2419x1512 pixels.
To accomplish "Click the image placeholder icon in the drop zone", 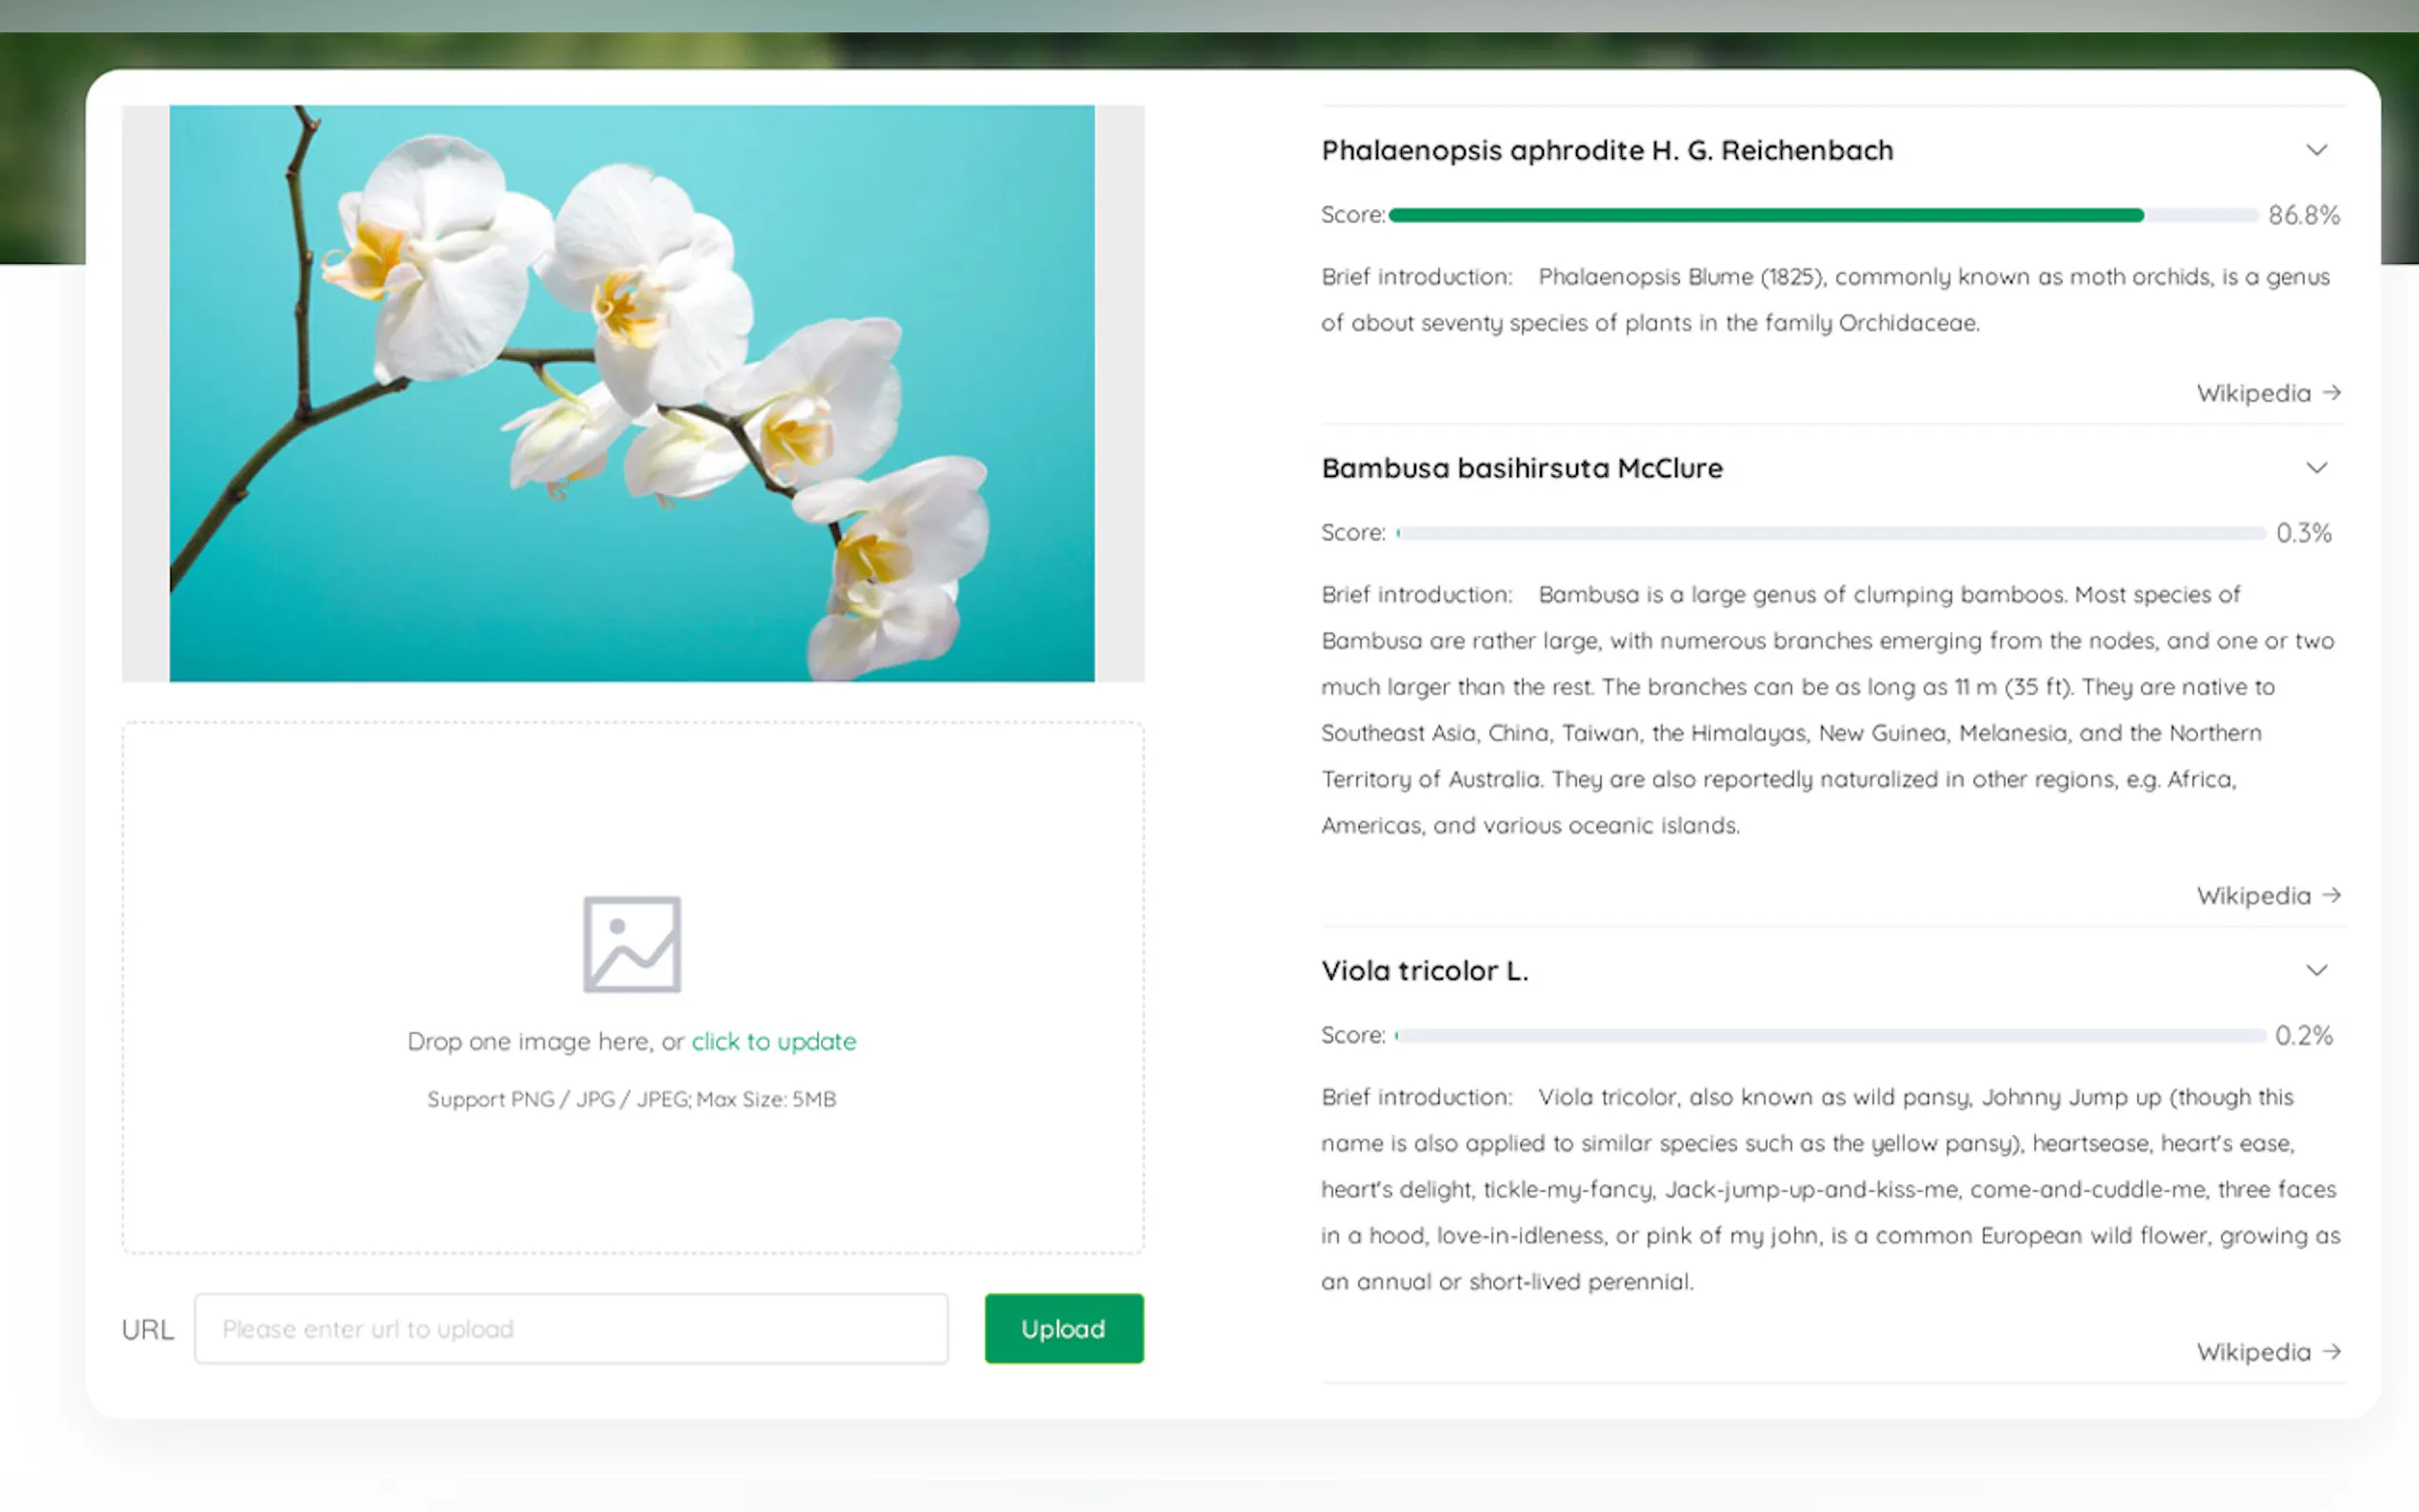I will coord(631,945).
